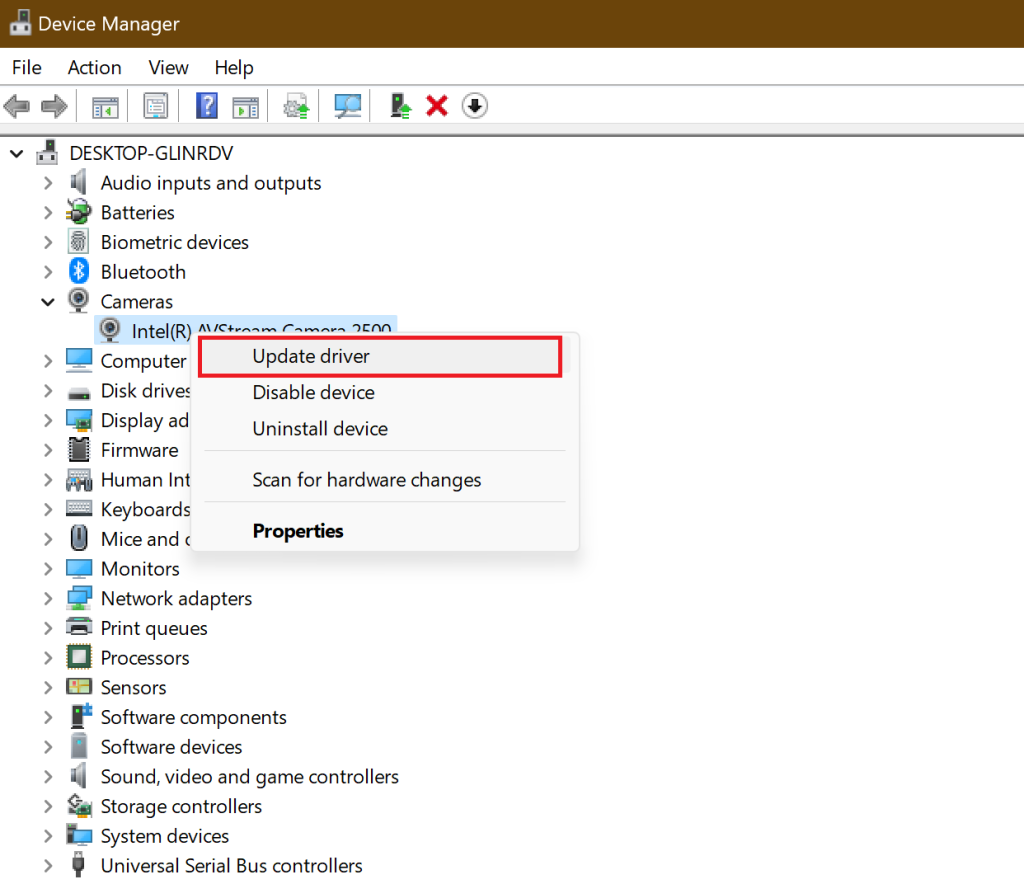Click the Disable device down-arrow icon
This screenshot has height=884, width=1024.
pyautogui.click(x=474, y=105)
